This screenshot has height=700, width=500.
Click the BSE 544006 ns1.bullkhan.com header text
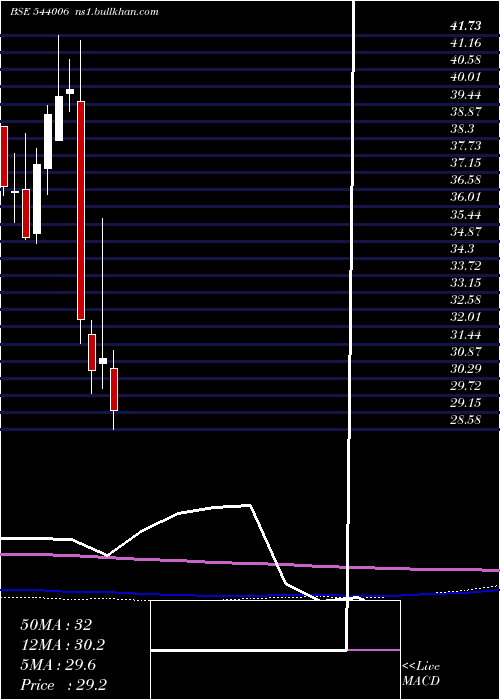(x=84, y=12)
